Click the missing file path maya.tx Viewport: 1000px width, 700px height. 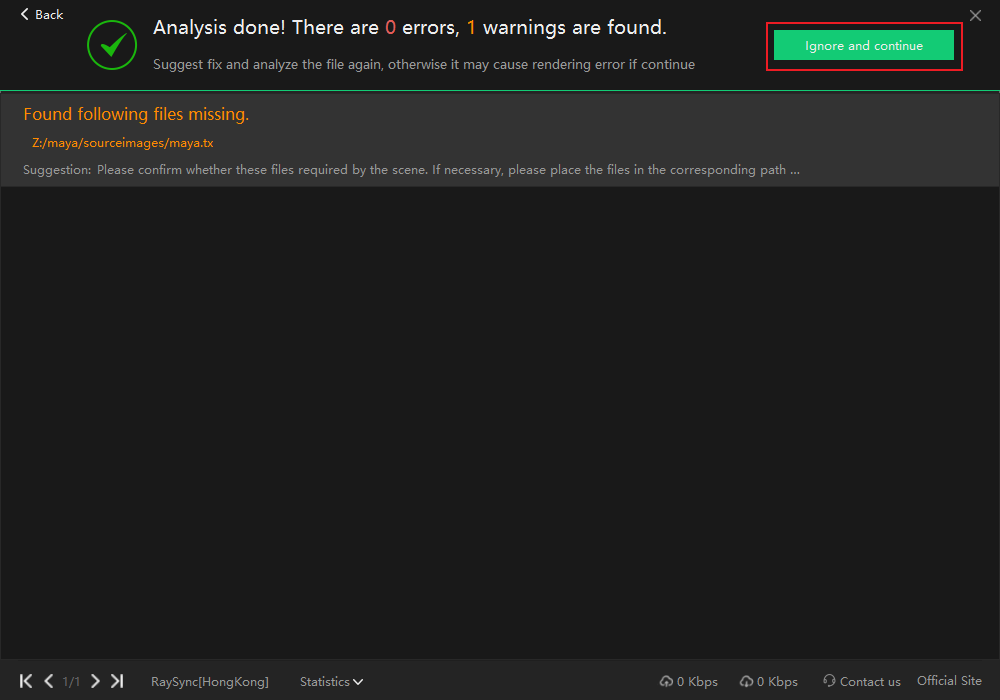(x=122, y=143)
